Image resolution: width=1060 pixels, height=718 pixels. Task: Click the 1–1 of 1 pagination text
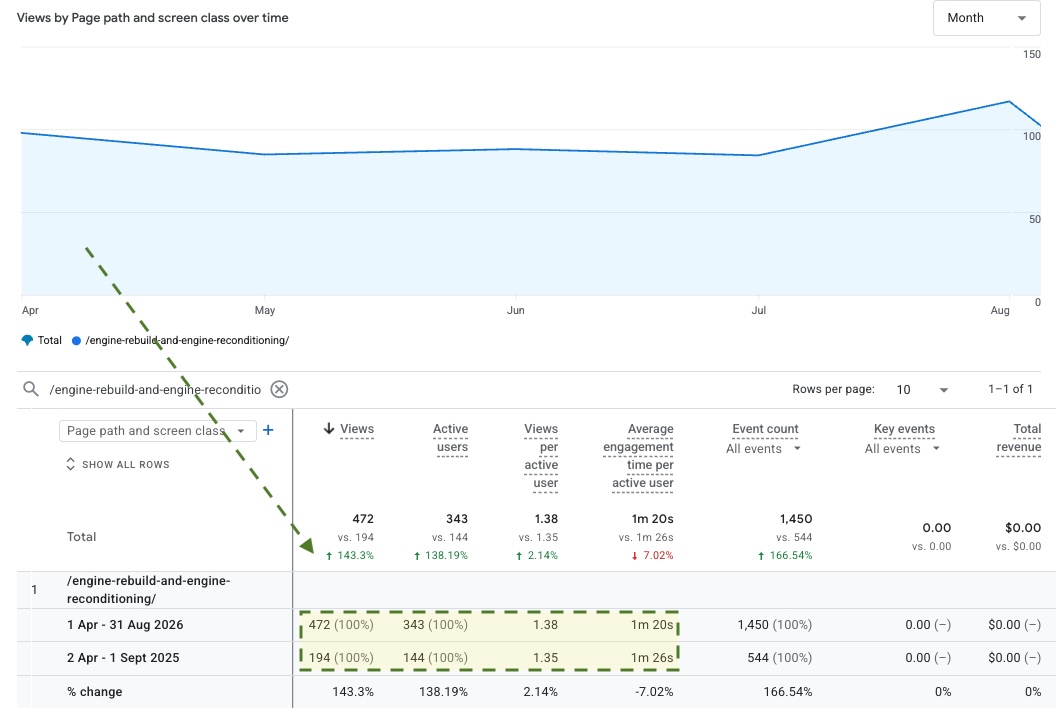click(1010, 389)
